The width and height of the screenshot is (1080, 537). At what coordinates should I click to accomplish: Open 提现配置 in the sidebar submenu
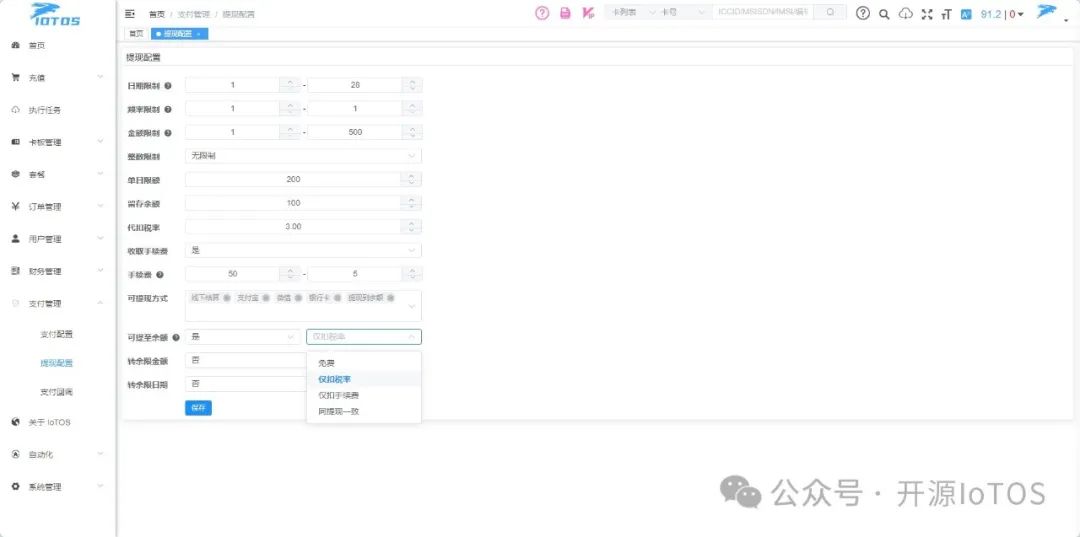[56, 363]
